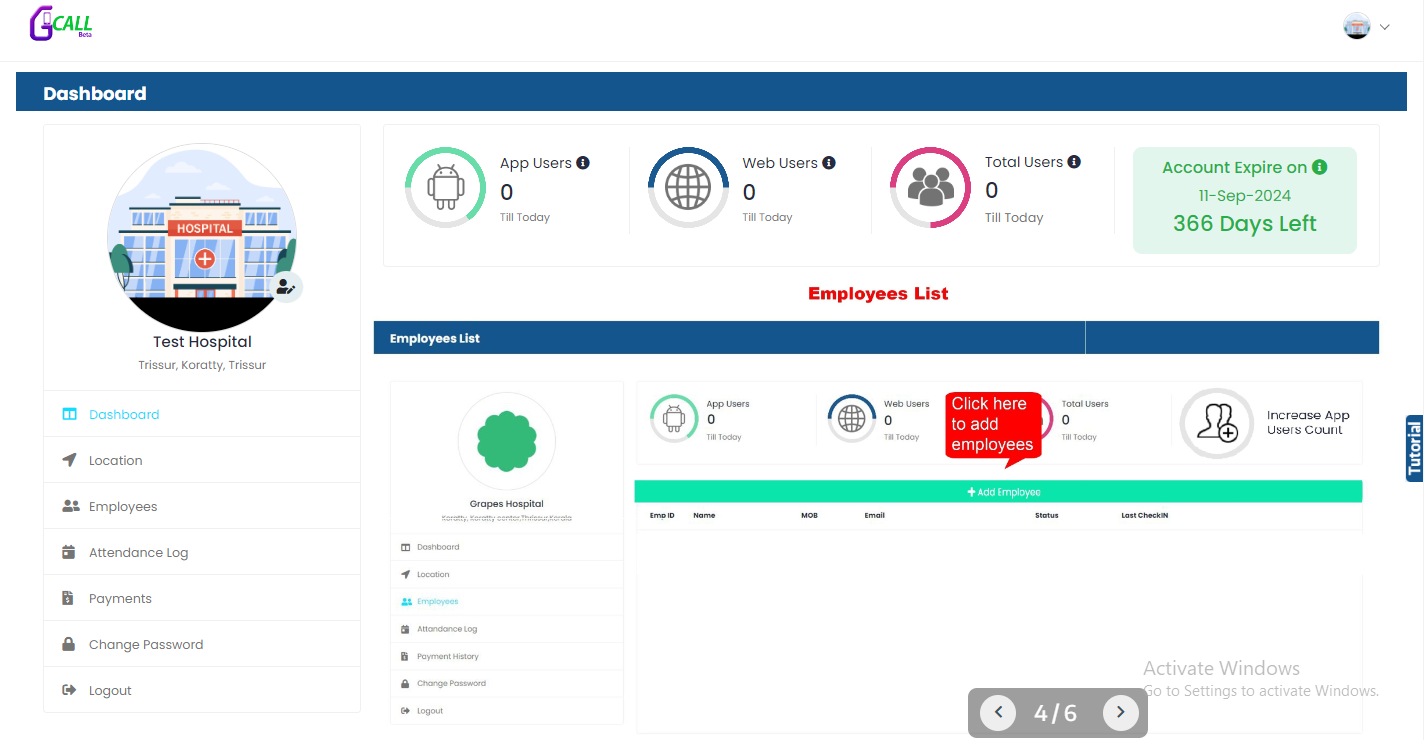1424x740 pixels.
Task: Click the Total Users group icon
Action: [x=930, y=187]
